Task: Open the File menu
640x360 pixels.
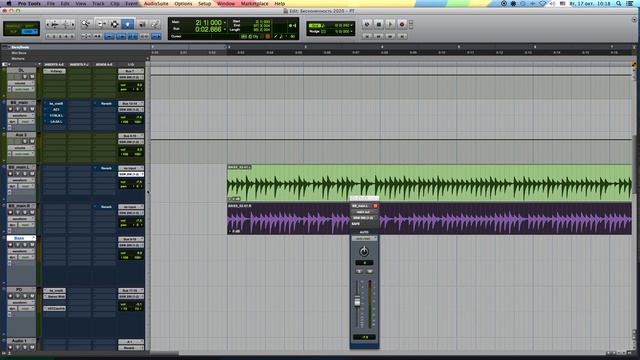Action: 51,3
